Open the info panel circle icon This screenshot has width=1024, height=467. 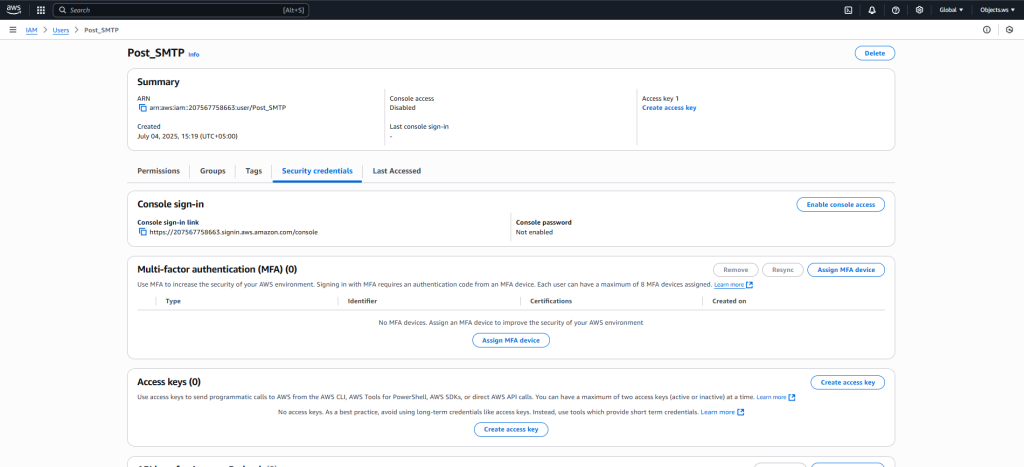point(986,30)
